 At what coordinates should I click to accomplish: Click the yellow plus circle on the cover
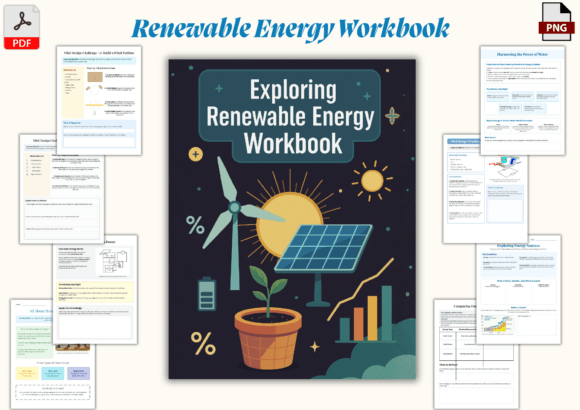[x=196, y=154]
